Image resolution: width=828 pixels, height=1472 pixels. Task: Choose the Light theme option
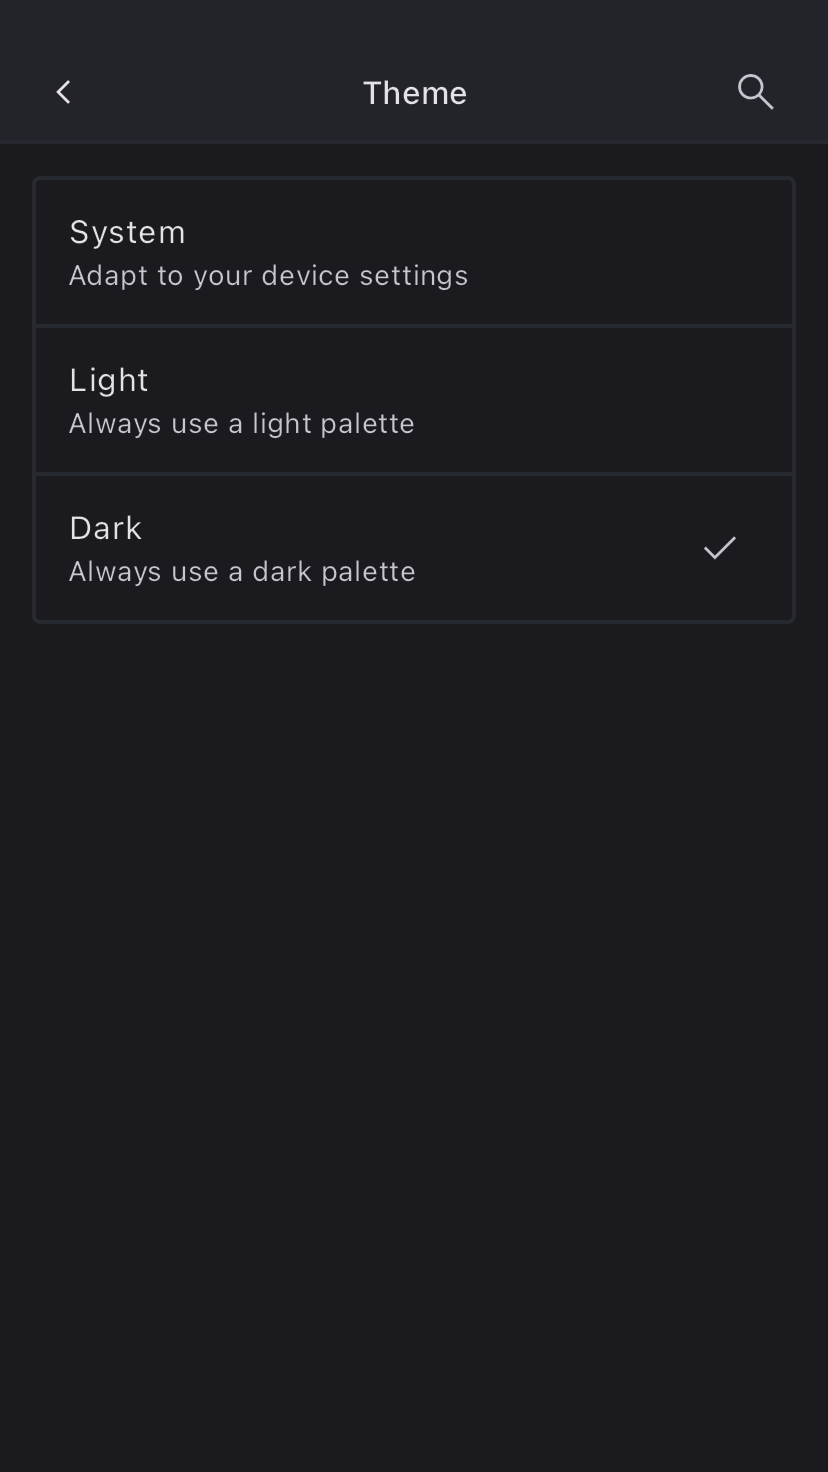click(414, 400)
